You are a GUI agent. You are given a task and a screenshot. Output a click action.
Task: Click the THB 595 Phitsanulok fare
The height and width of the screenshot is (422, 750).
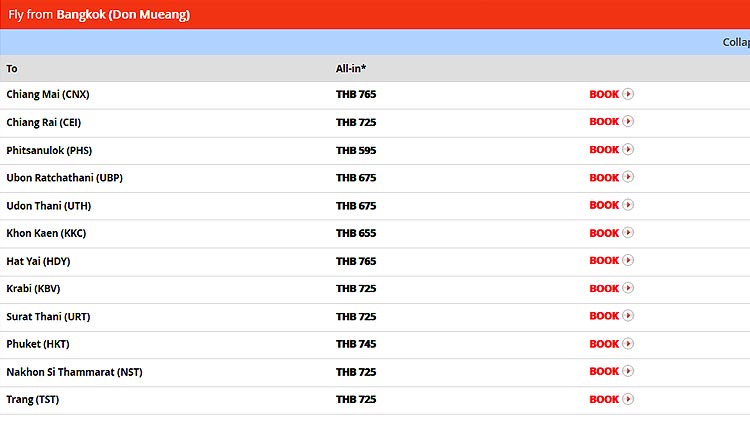point(356,150)
